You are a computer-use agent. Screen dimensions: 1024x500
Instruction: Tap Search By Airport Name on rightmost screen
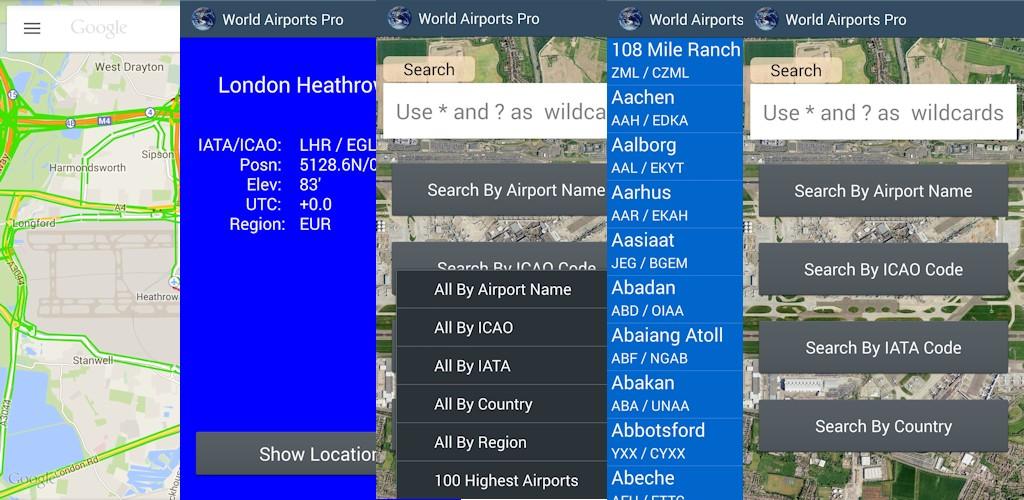(x=883, y=191)
